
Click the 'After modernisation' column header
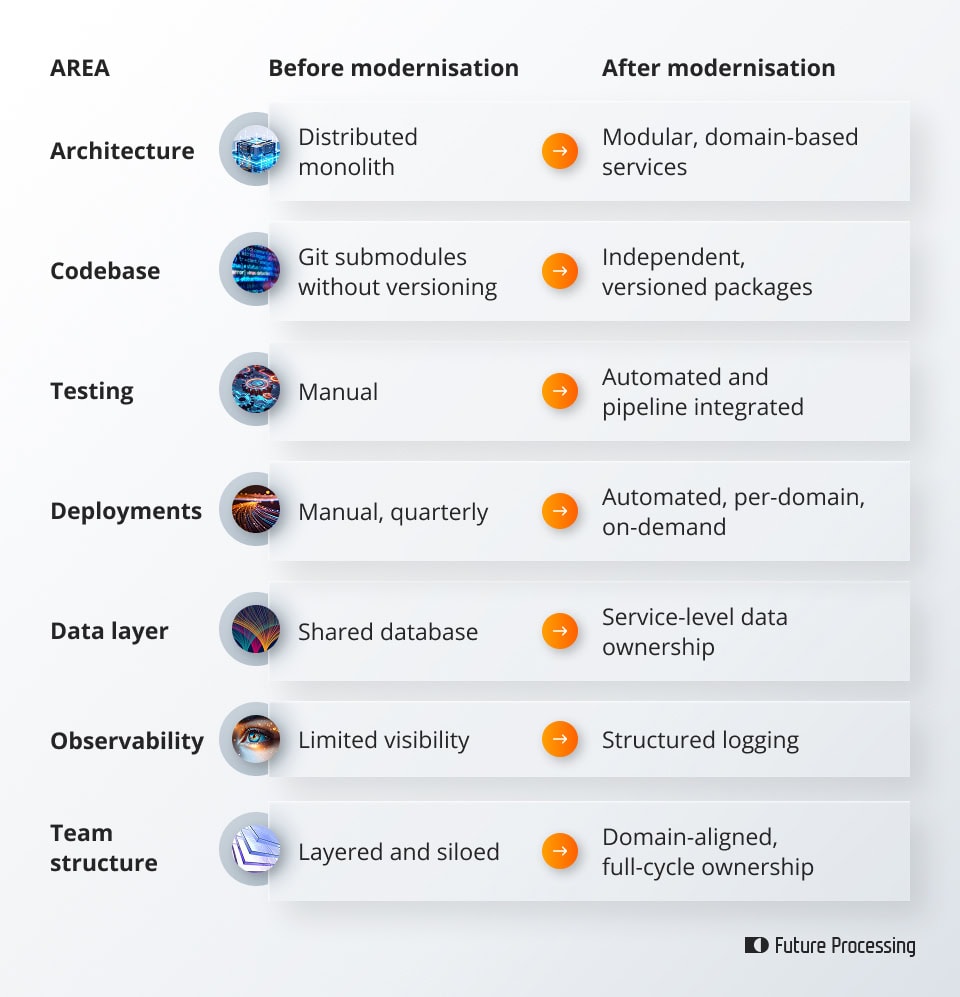[718, 68]
